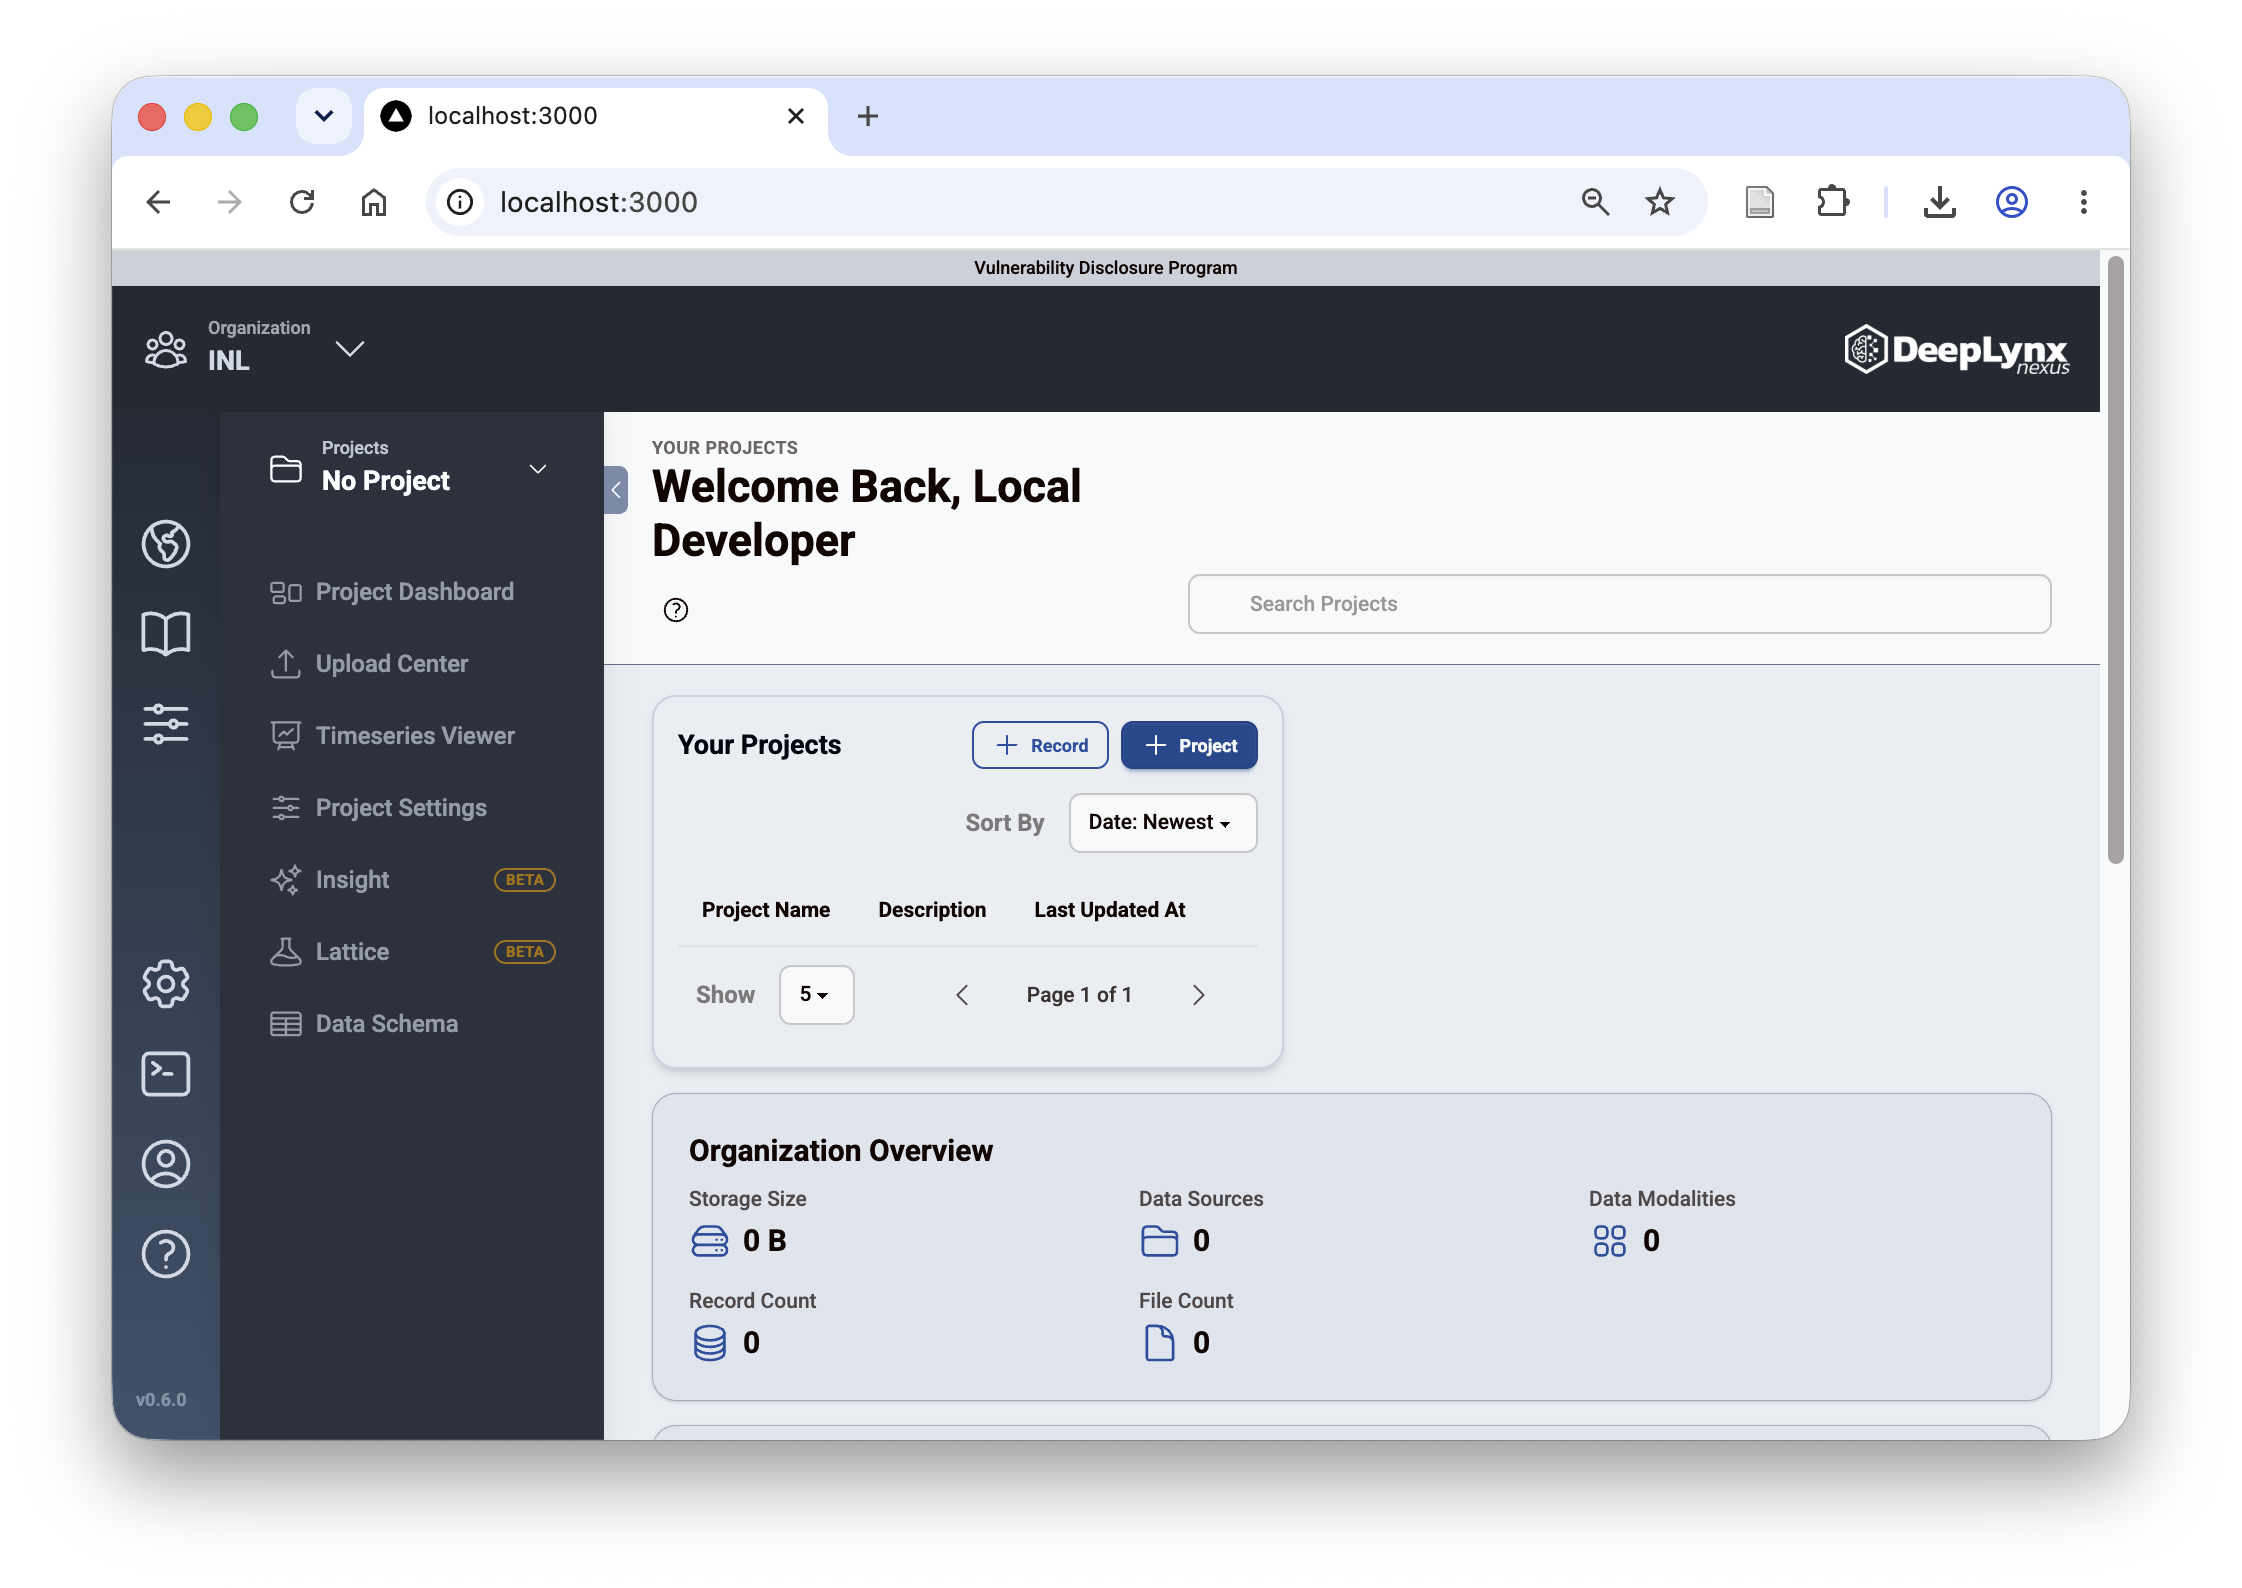Open Project Settings in sidebar
Image resolution: width=2242 pixels, height=1588 pixels.
(x=412, y=808)
